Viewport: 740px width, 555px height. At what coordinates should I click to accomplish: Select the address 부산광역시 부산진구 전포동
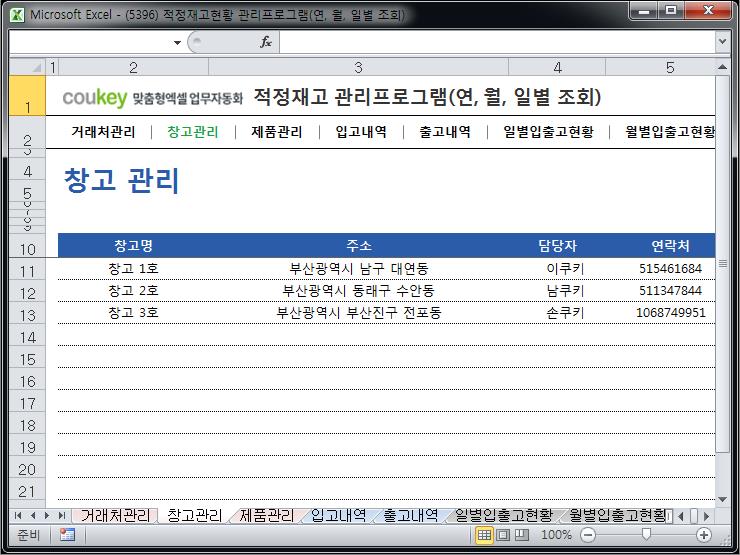coord(358,312)
